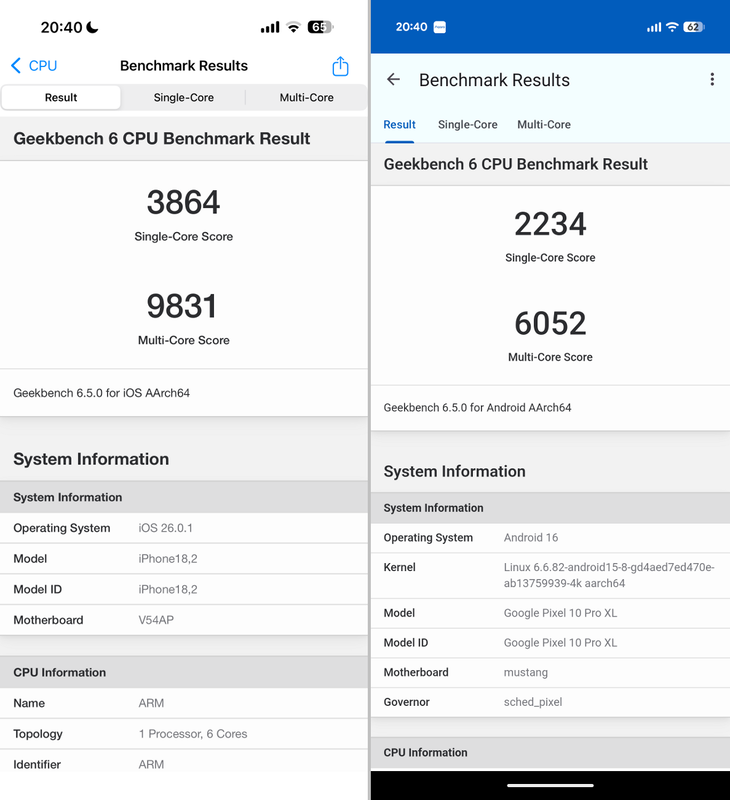Select the 3864 single-core score
Screen dimensions: 730x800
point(184,203)
